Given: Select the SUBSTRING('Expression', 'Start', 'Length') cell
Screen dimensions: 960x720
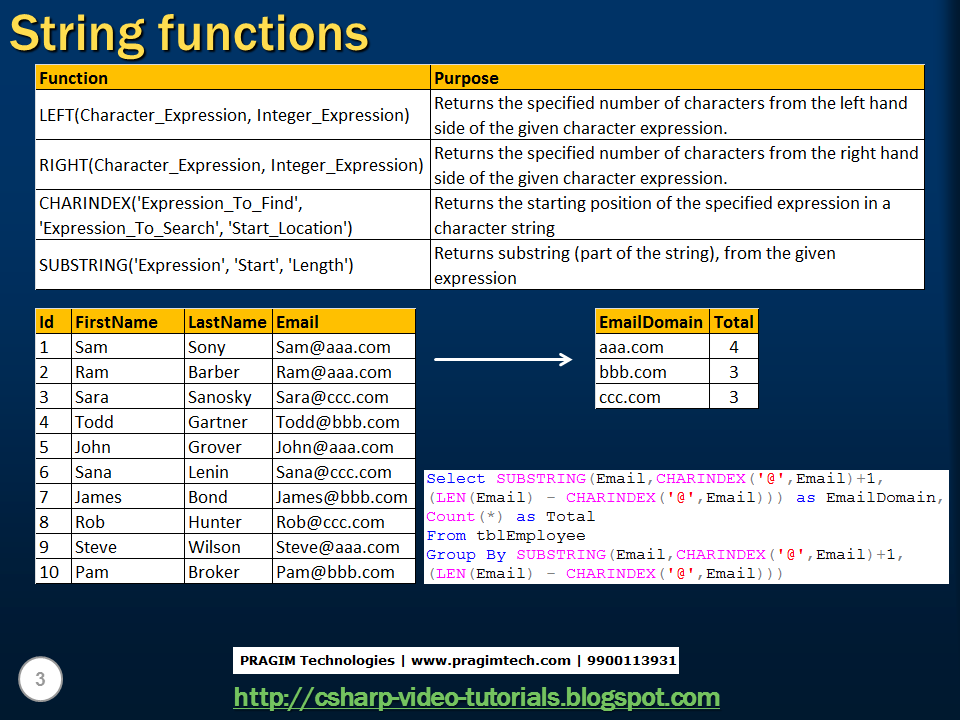Looking at the screenshot, I should pos(233,265).
